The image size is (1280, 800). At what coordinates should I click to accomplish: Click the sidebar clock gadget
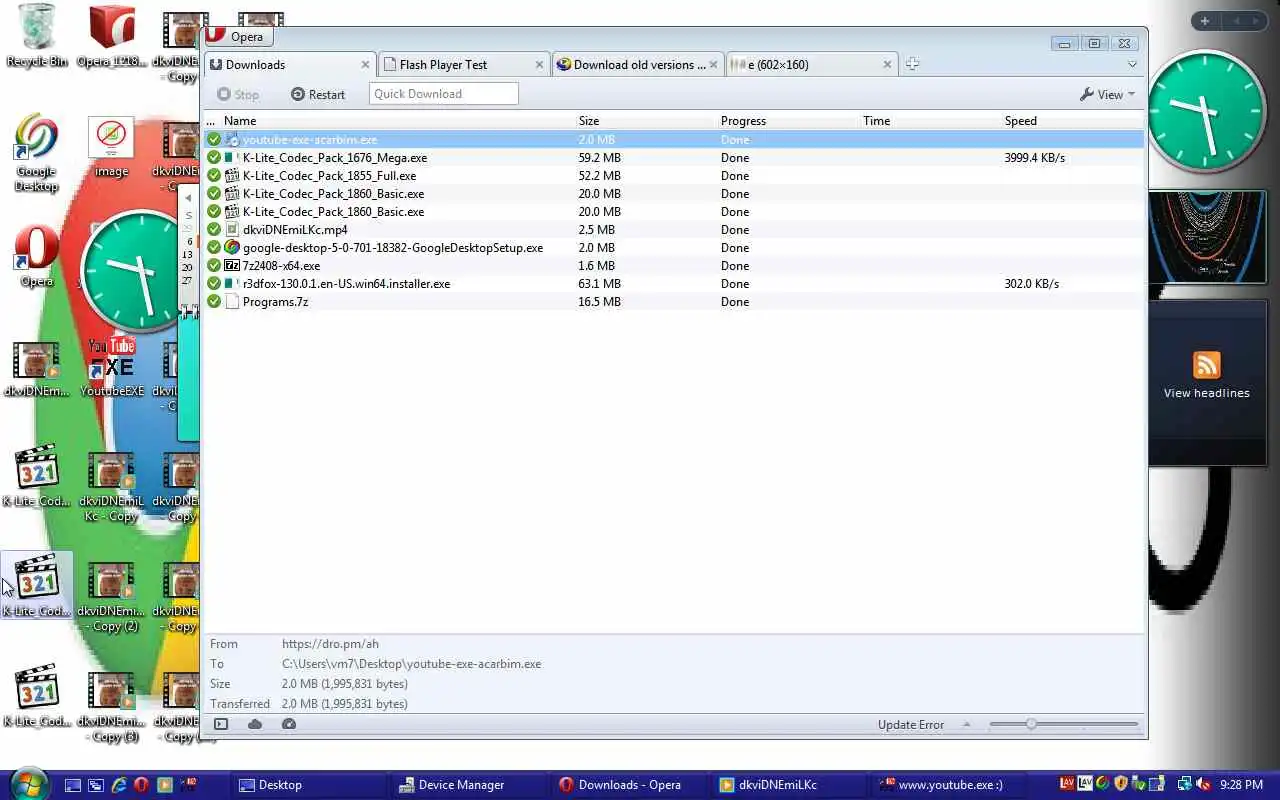[x=1209, y=112]
